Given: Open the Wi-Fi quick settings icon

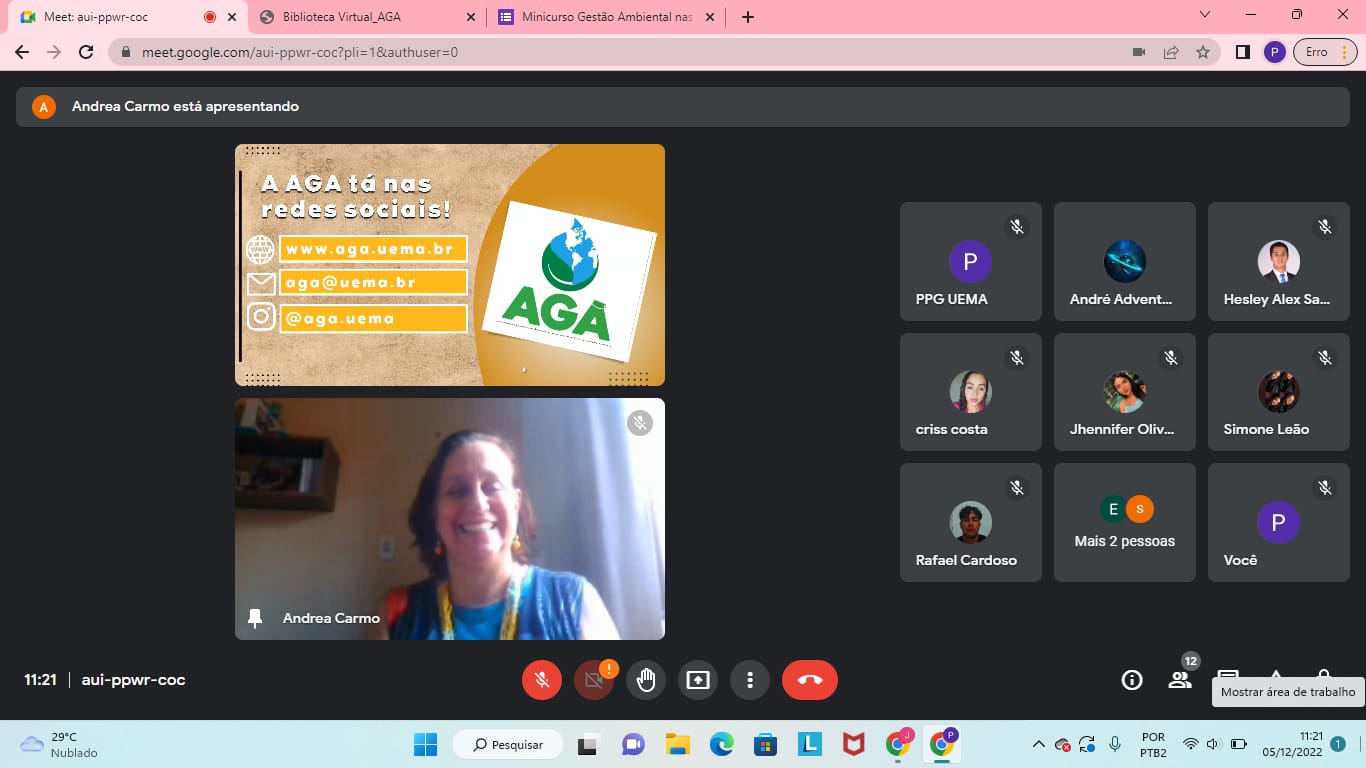Looking at the screenshot, I should (1190, 744).
